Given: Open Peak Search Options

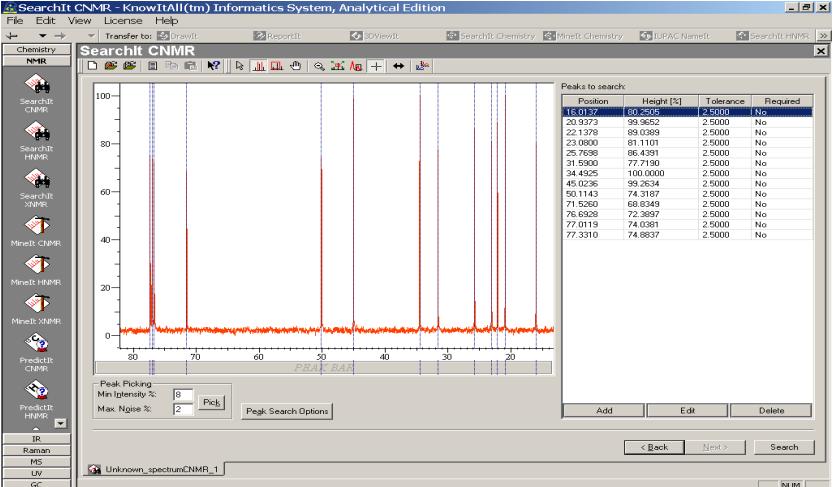Looking at the screenshot, I should 287,411.
